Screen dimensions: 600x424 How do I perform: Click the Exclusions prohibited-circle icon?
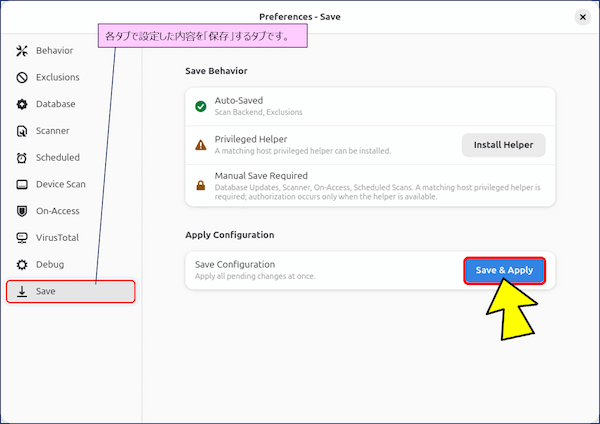[22, 77]
